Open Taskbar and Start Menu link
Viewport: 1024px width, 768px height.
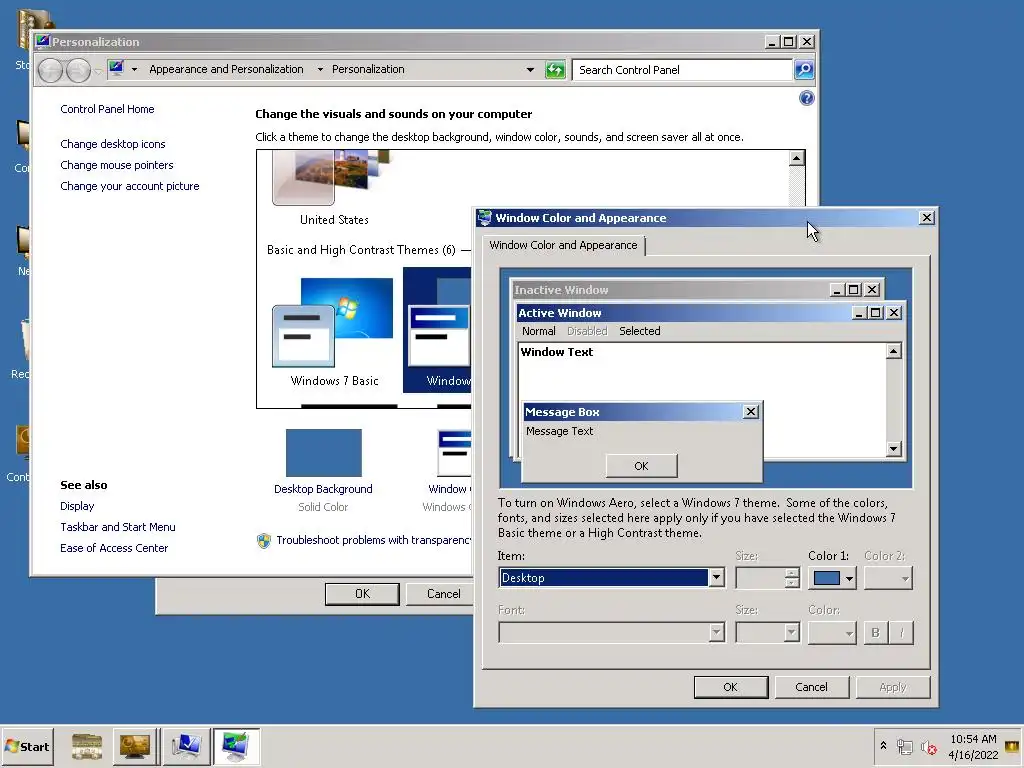tap(118, 527)
